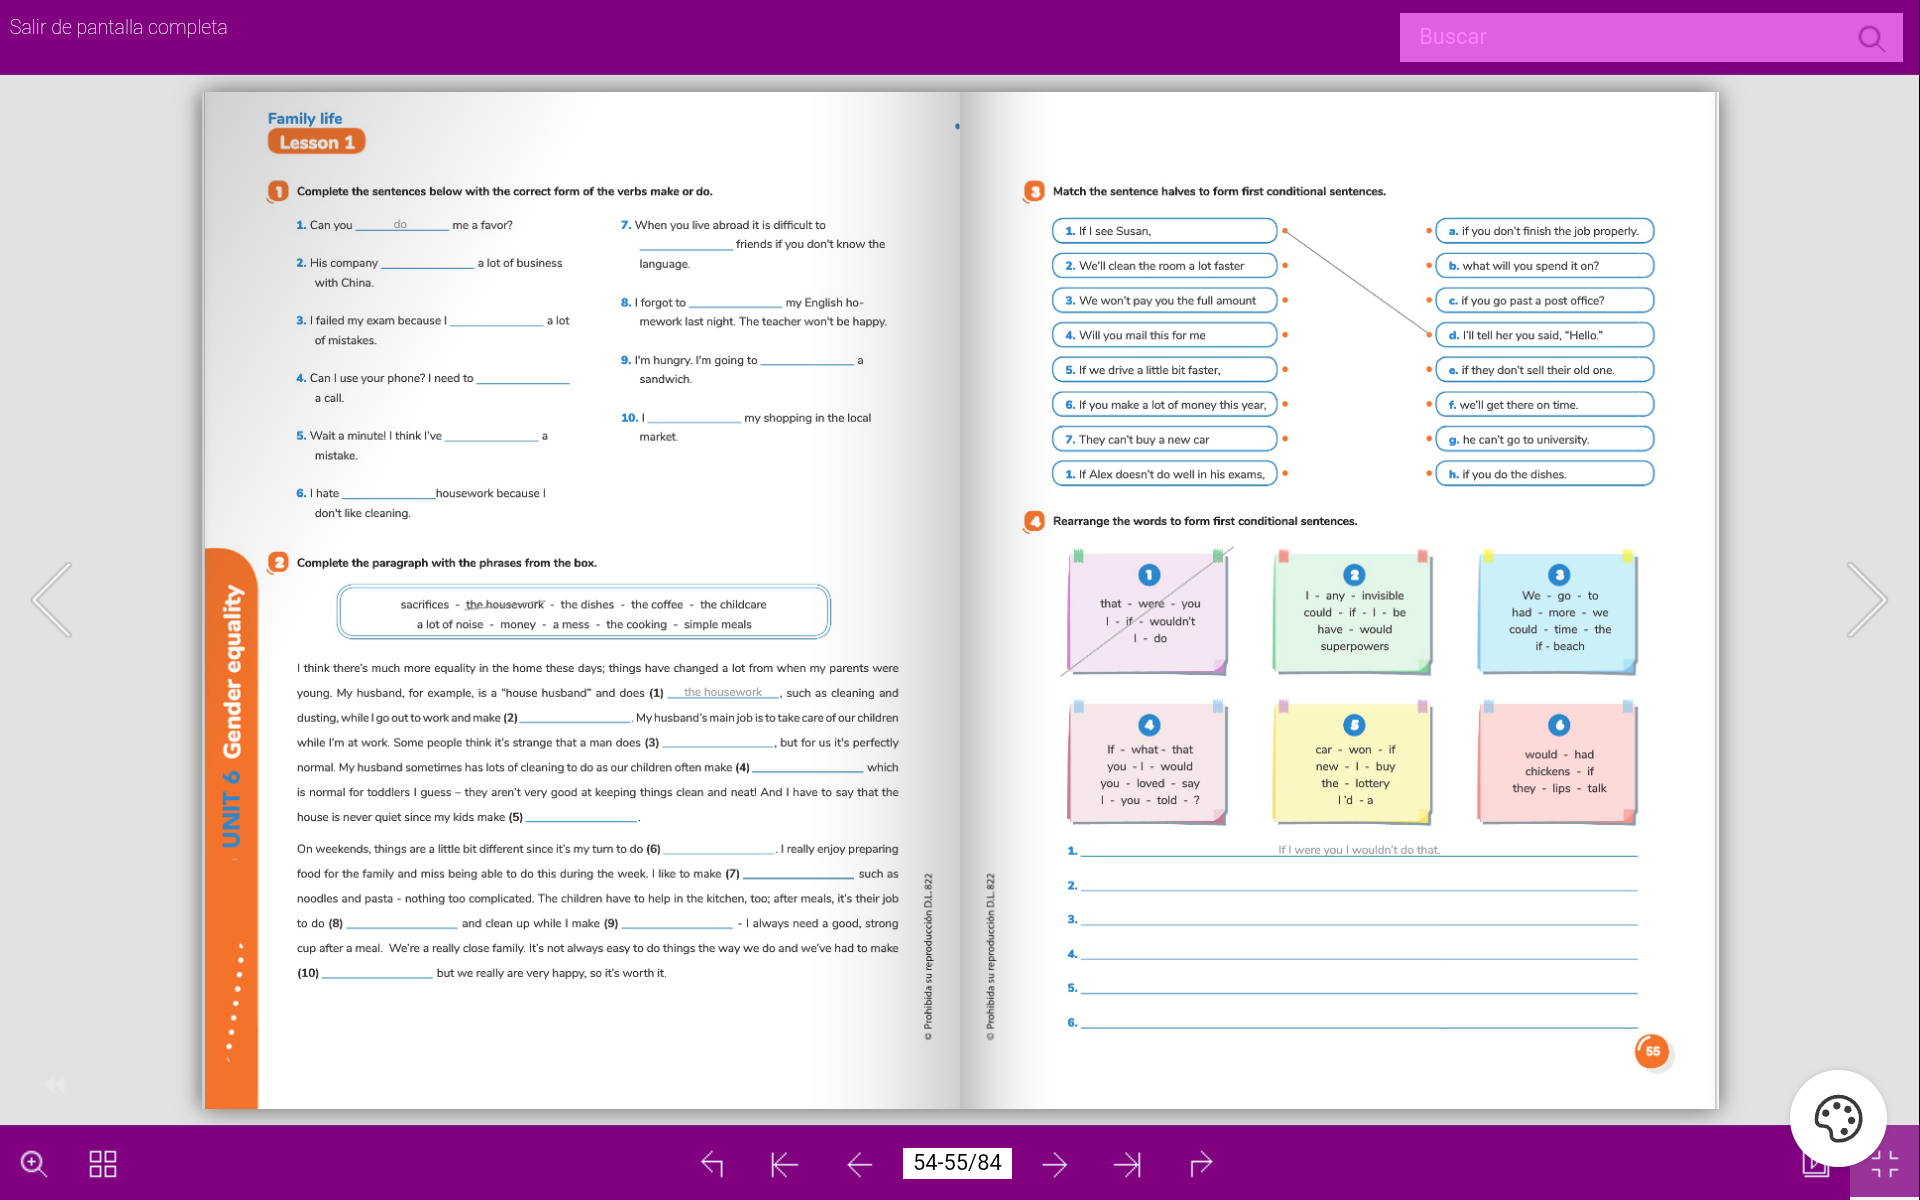Edit the page number field 54-55/84
The image size is (1920, 1200).
957,1163
